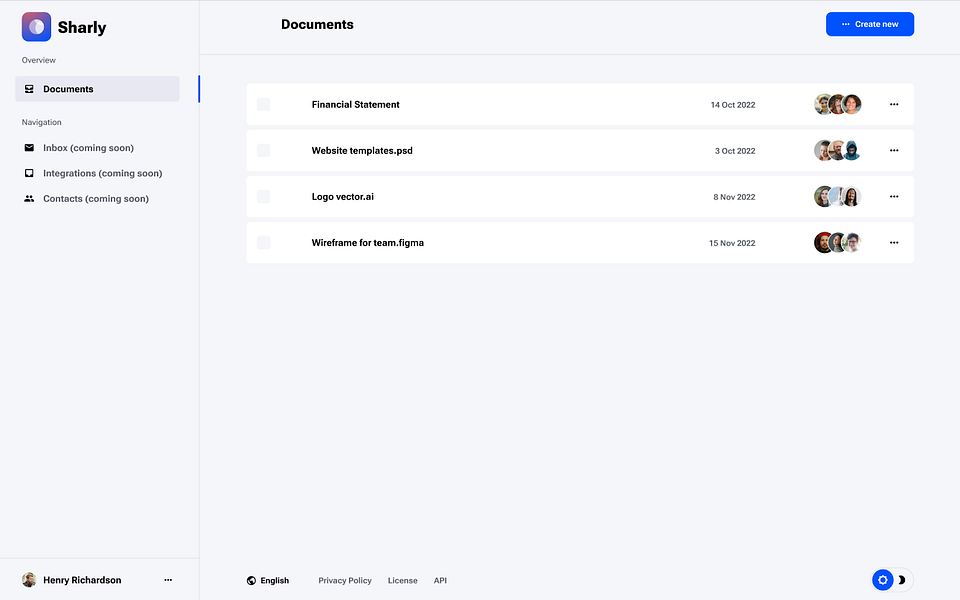
Task: Tick the Wireframe for team.figma checkbox
Action: pos(263,242)
